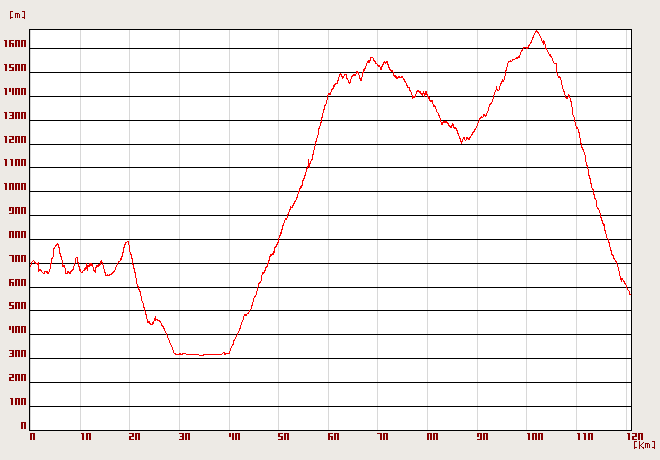Click the 120 label on distance axis
Screen dimensions: 660x460
click(635, 436)
